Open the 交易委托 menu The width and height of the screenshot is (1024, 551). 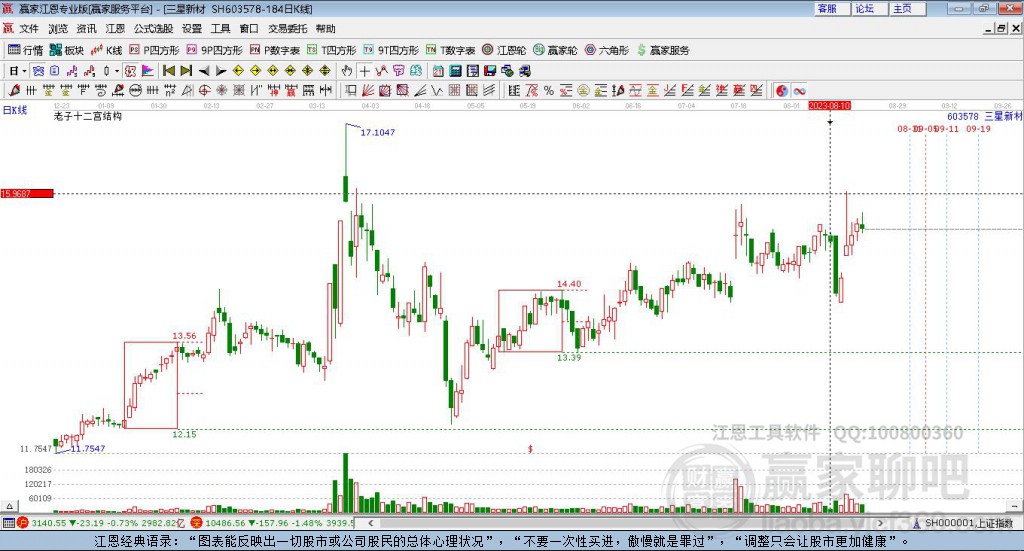pos(287,29)
